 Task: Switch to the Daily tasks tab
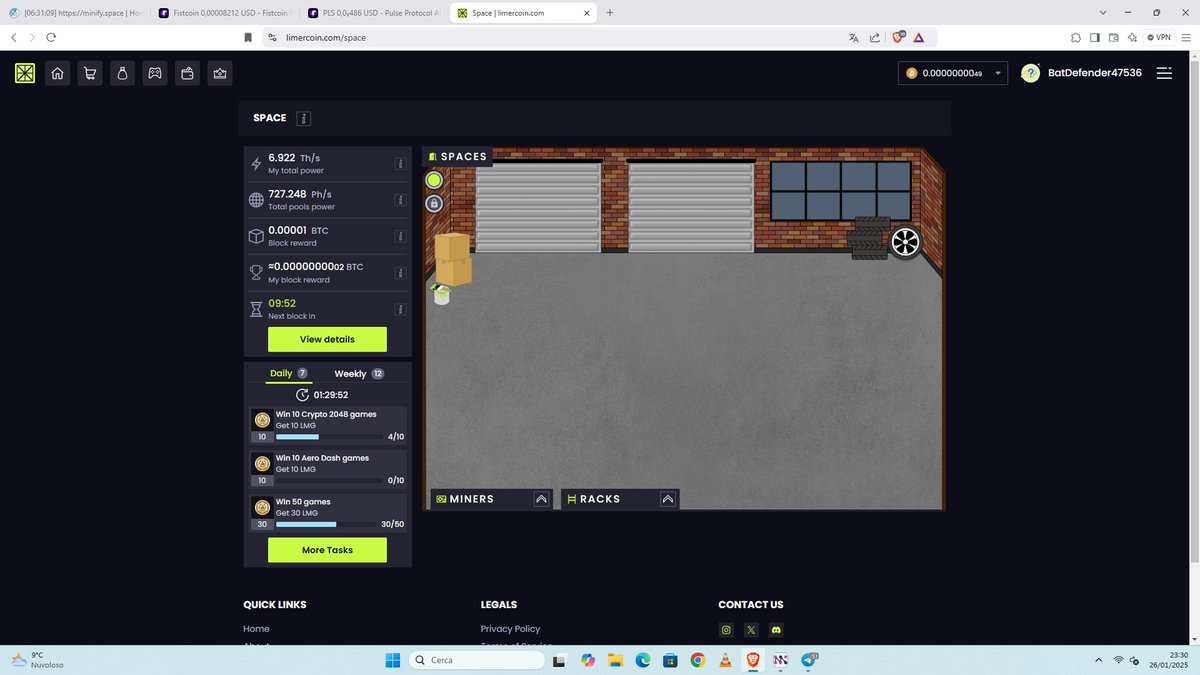pyautogui.click(x=289, y=373)
